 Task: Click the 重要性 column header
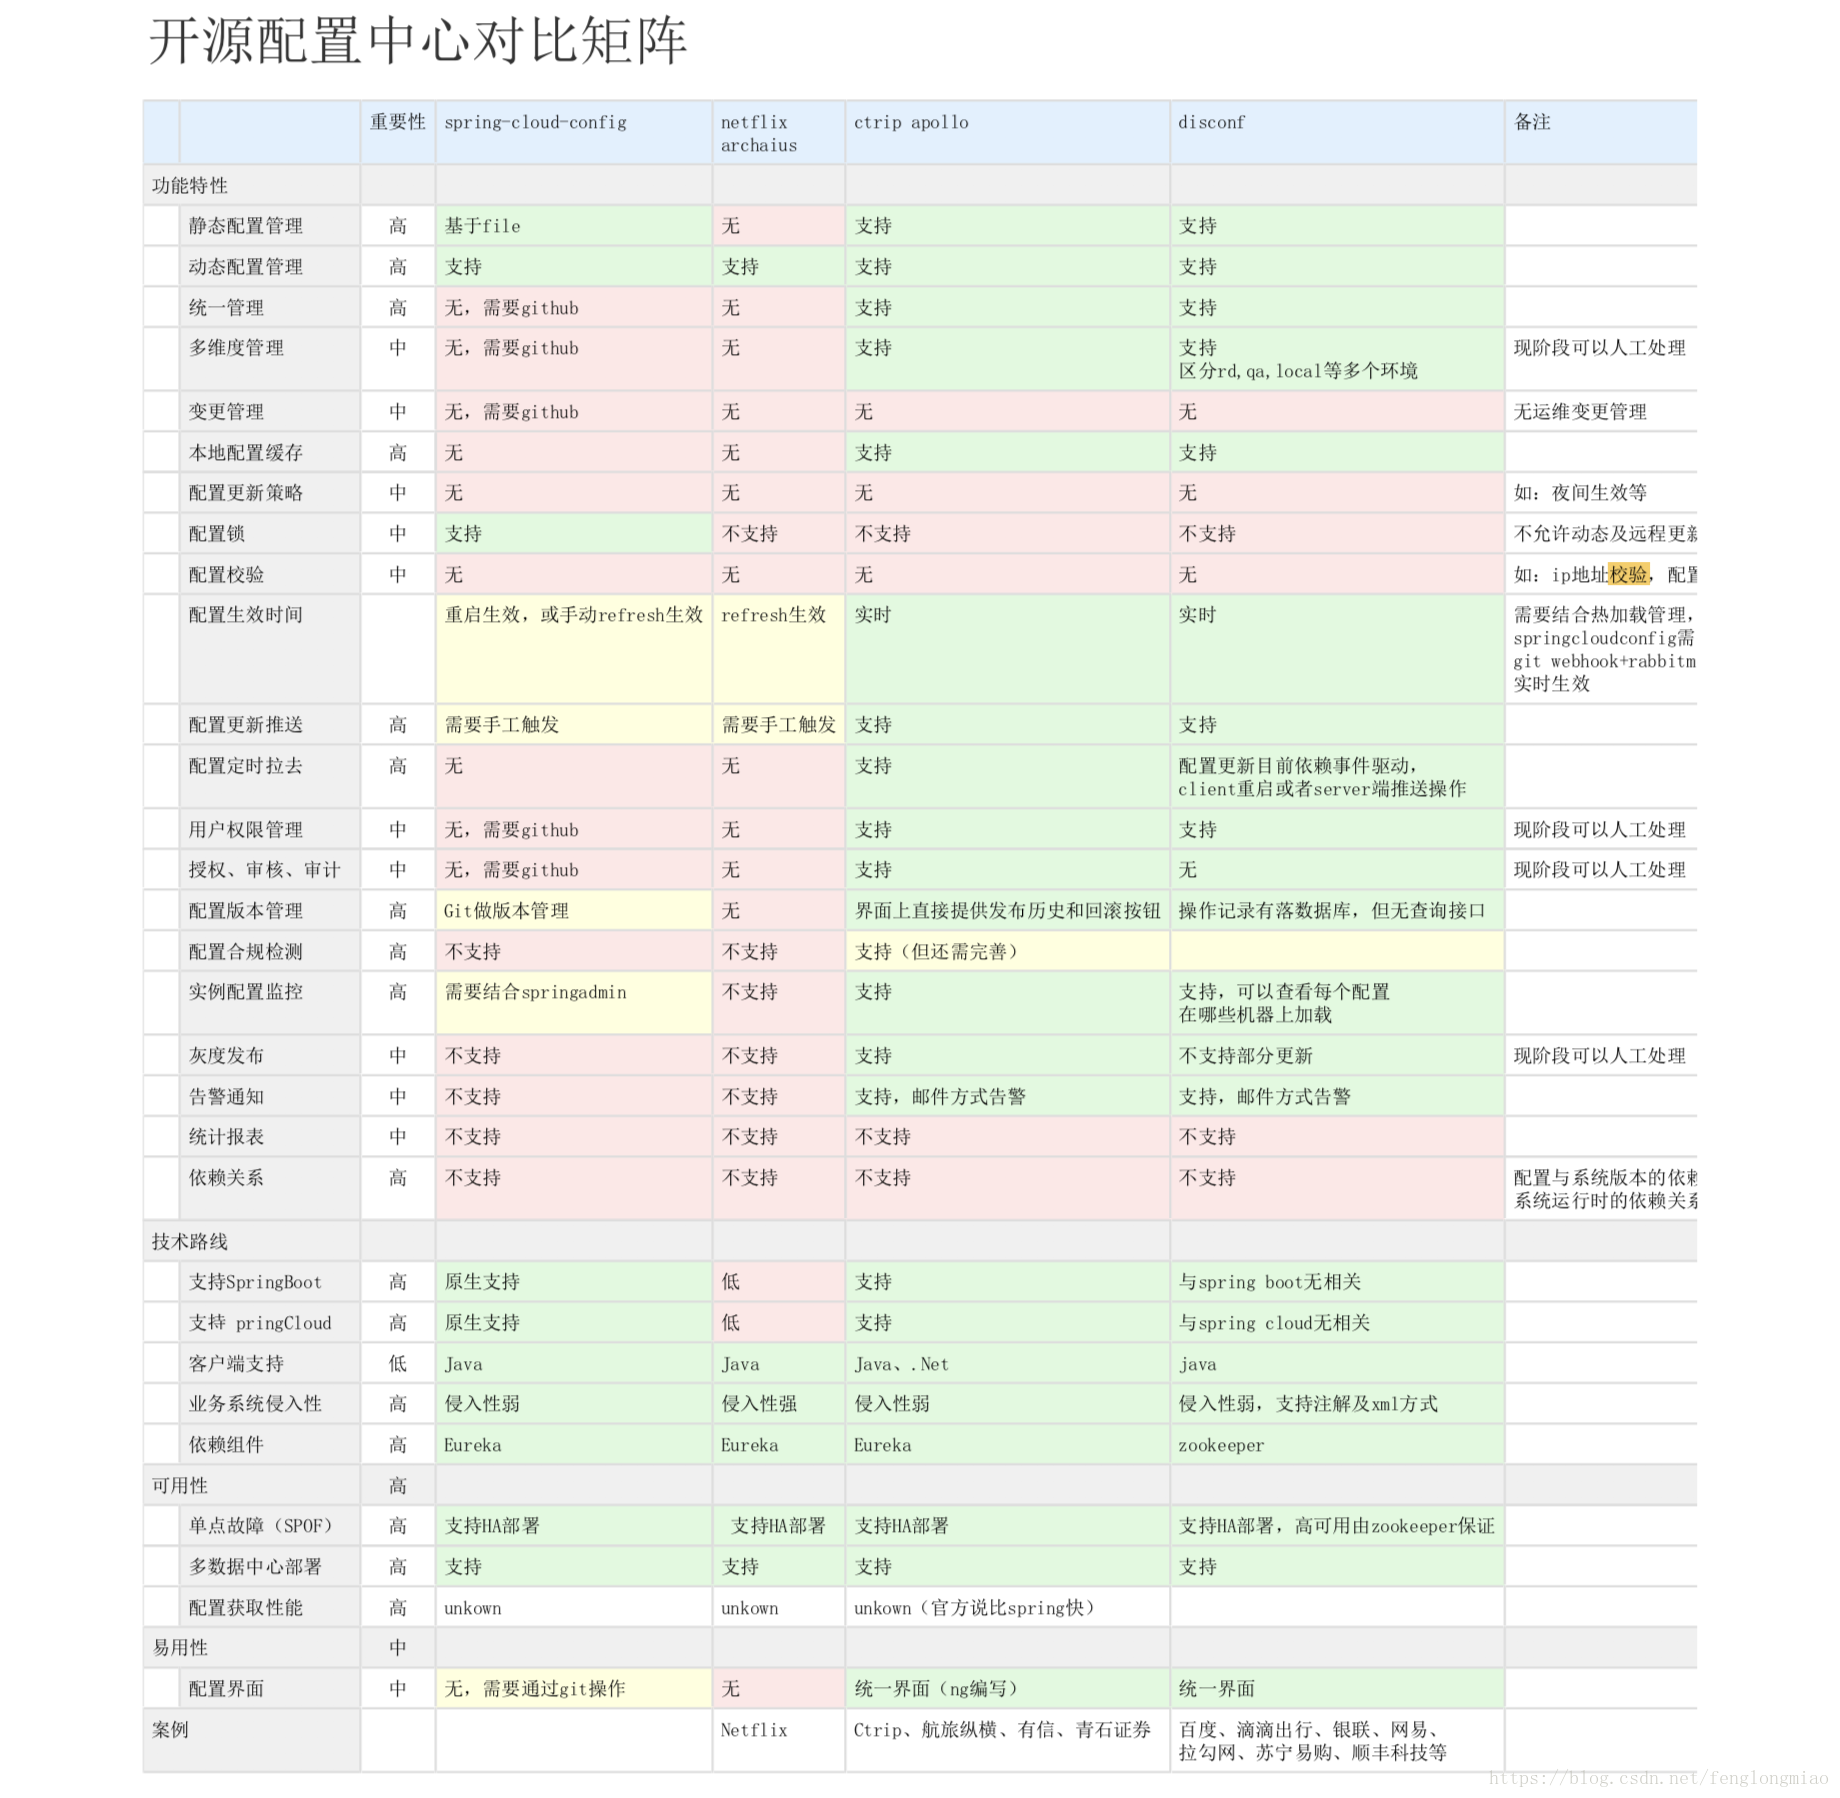click(396, 122)
